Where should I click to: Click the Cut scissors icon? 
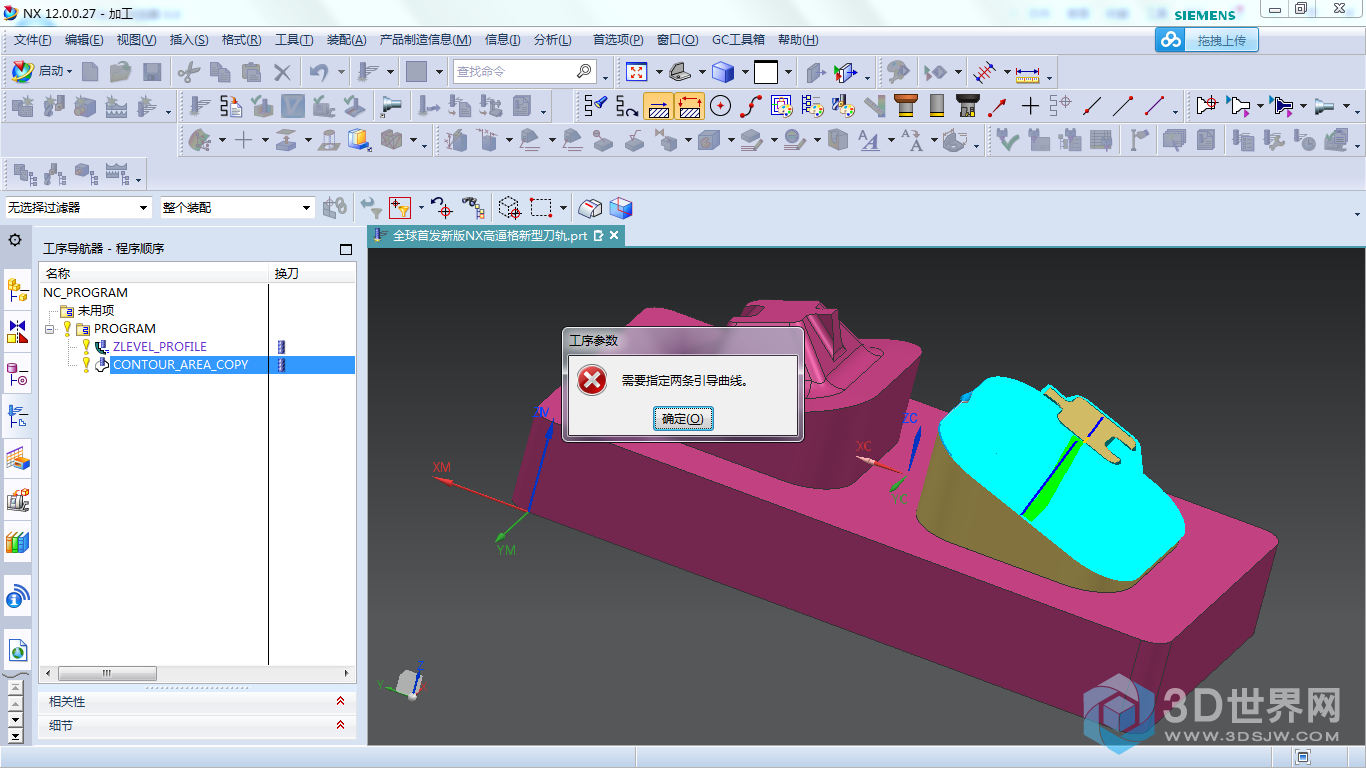point(189,71)
